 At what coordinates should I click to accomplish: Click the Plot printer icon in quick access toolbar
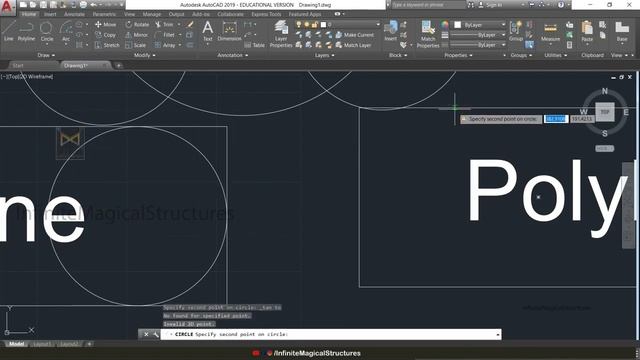[x=83, y=5]
